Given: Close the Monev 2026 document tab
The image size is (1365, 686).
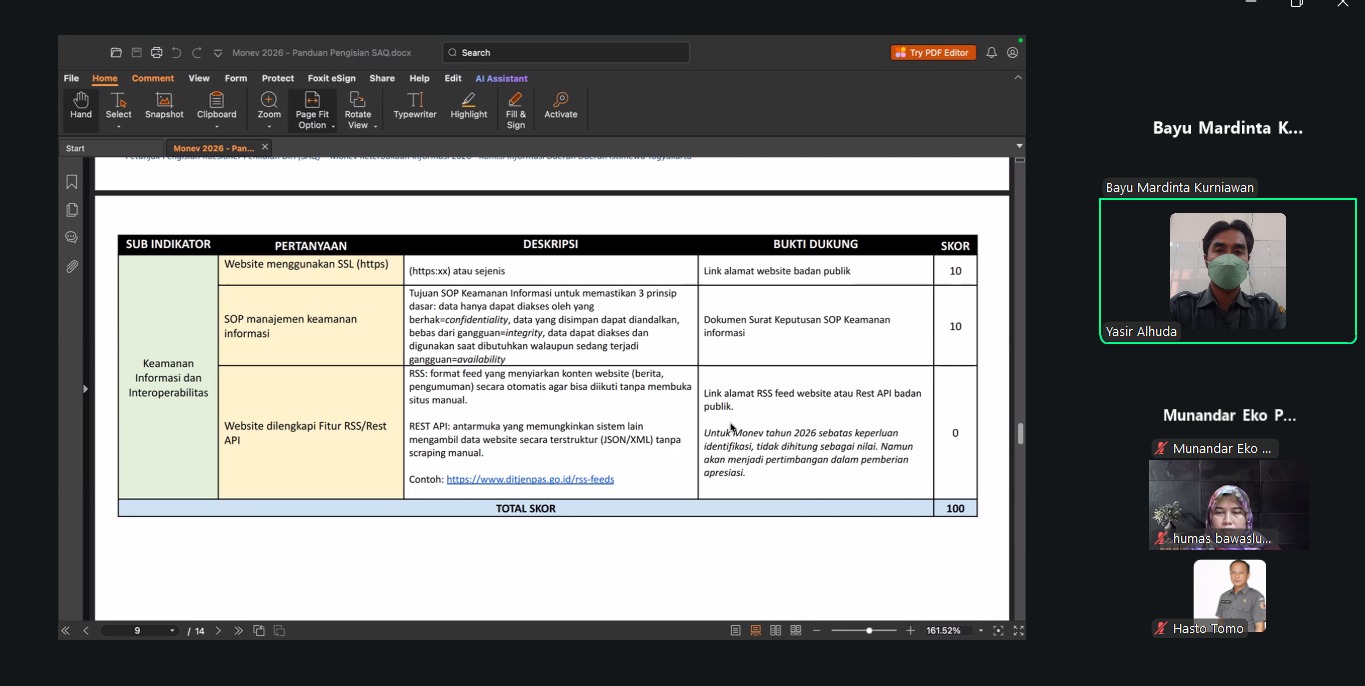Looking at the screenshot, I should coord(265,147).
